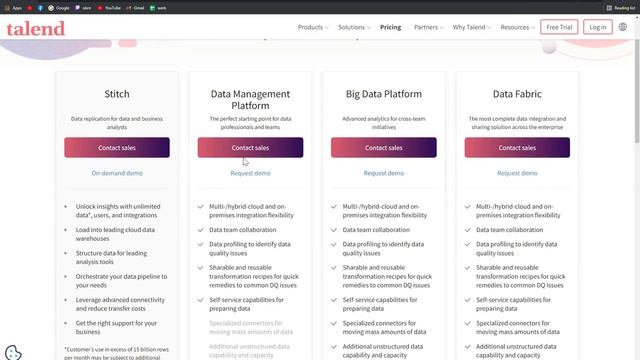This screenshot has height=360, width=640.
Task: Expand the Partners menu
Action: point(428,27)
